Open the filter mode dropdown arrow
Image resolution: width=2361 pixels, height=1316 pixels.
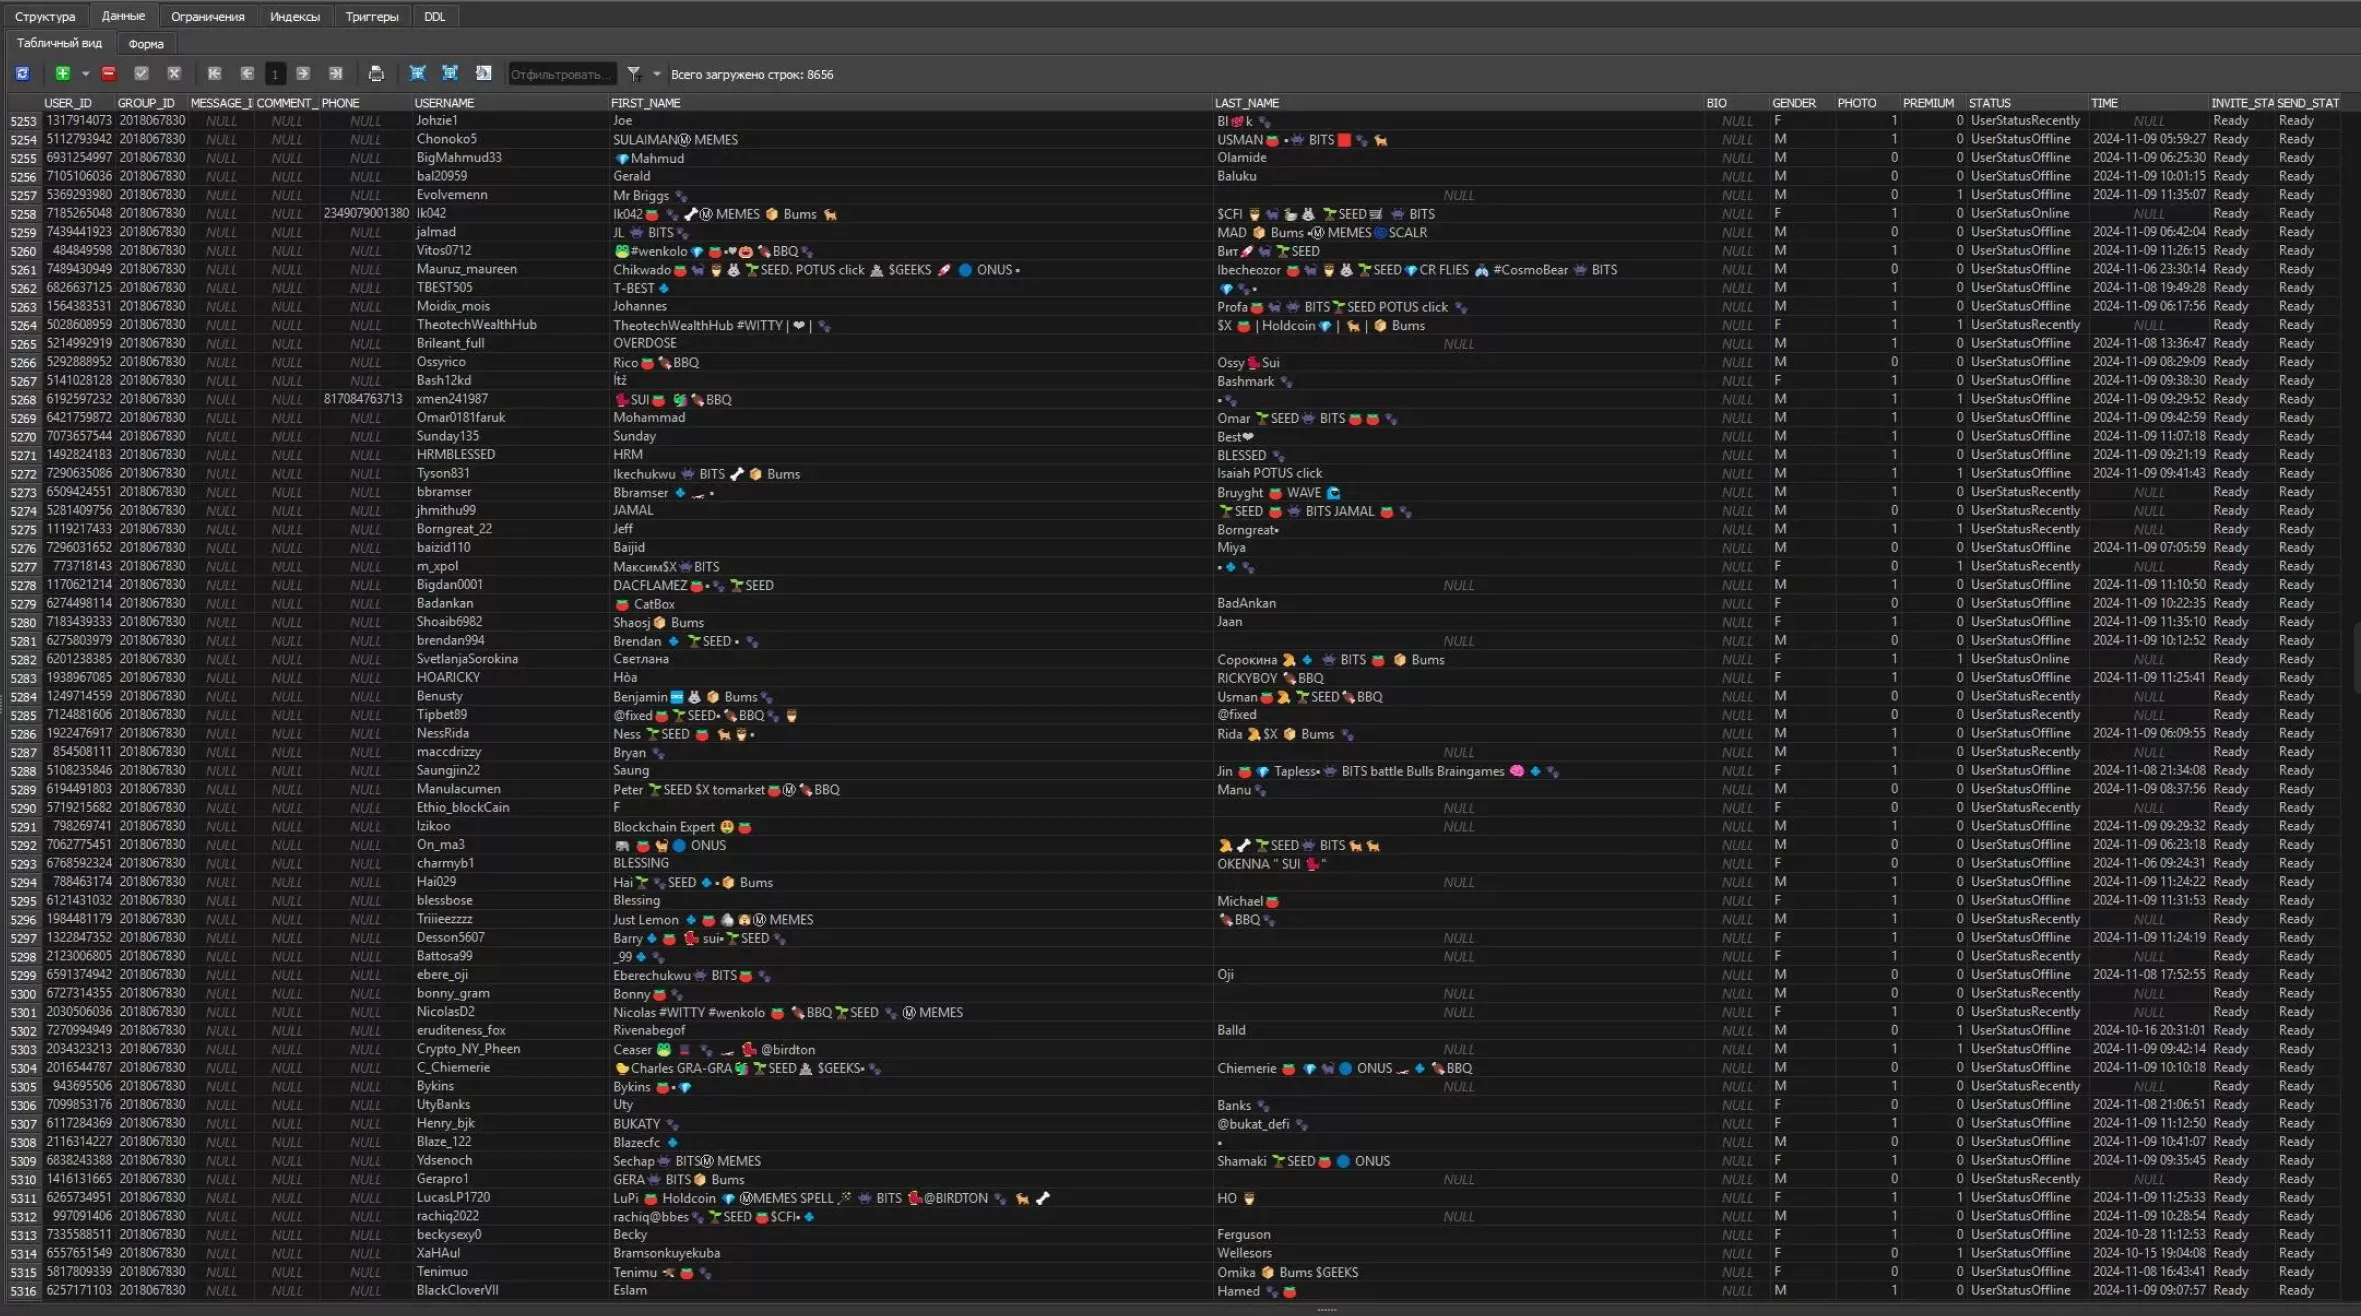657,74
